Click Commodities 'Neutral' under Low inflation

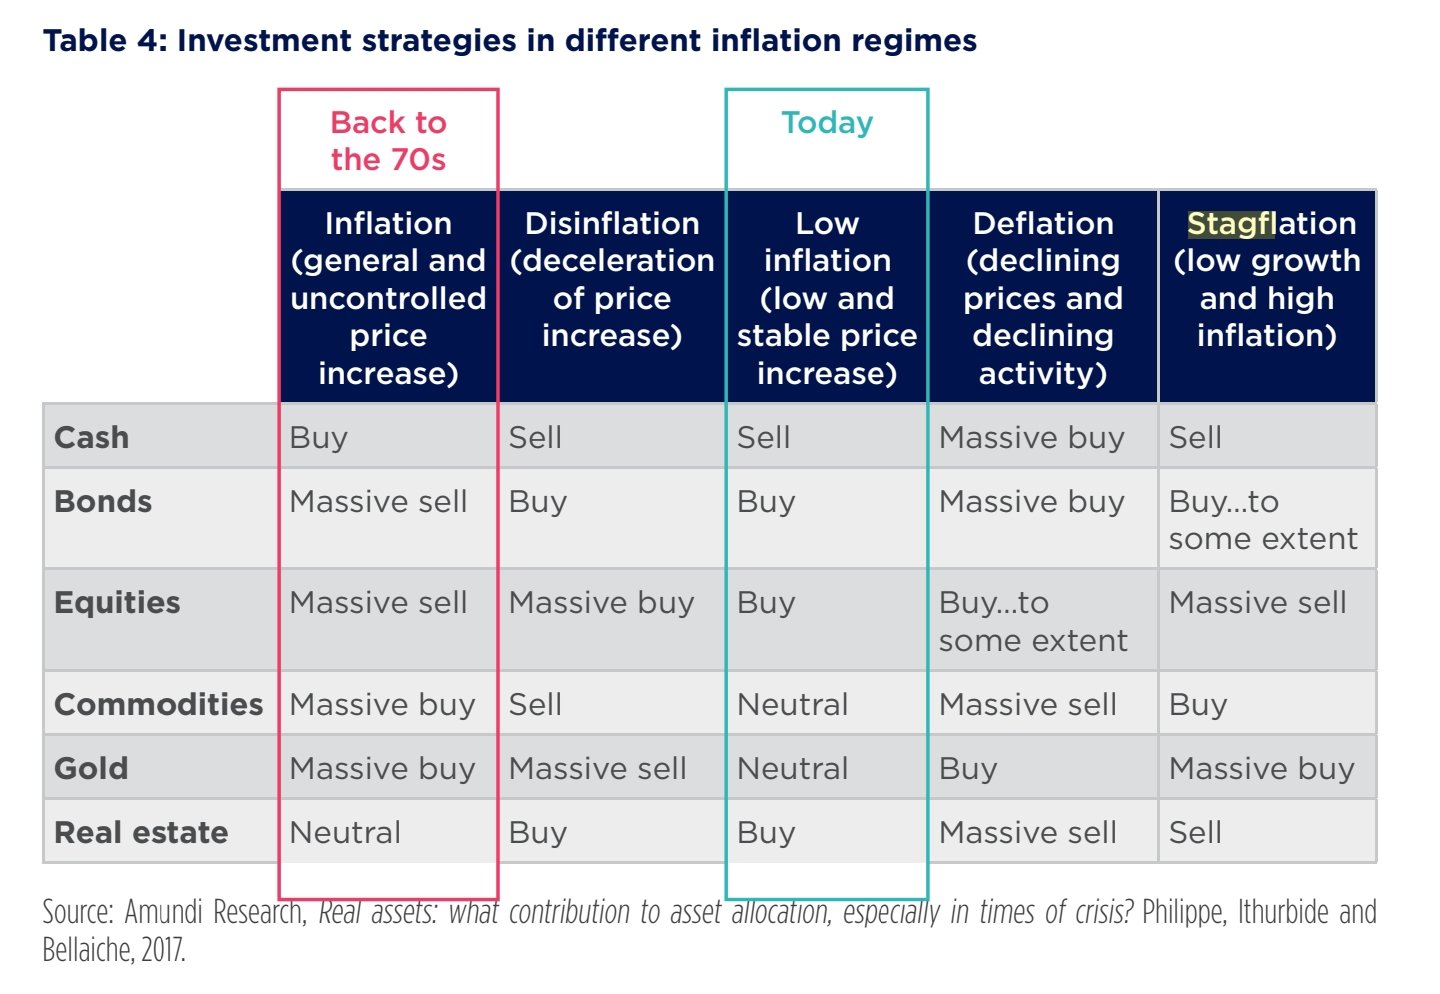[792, 704]
